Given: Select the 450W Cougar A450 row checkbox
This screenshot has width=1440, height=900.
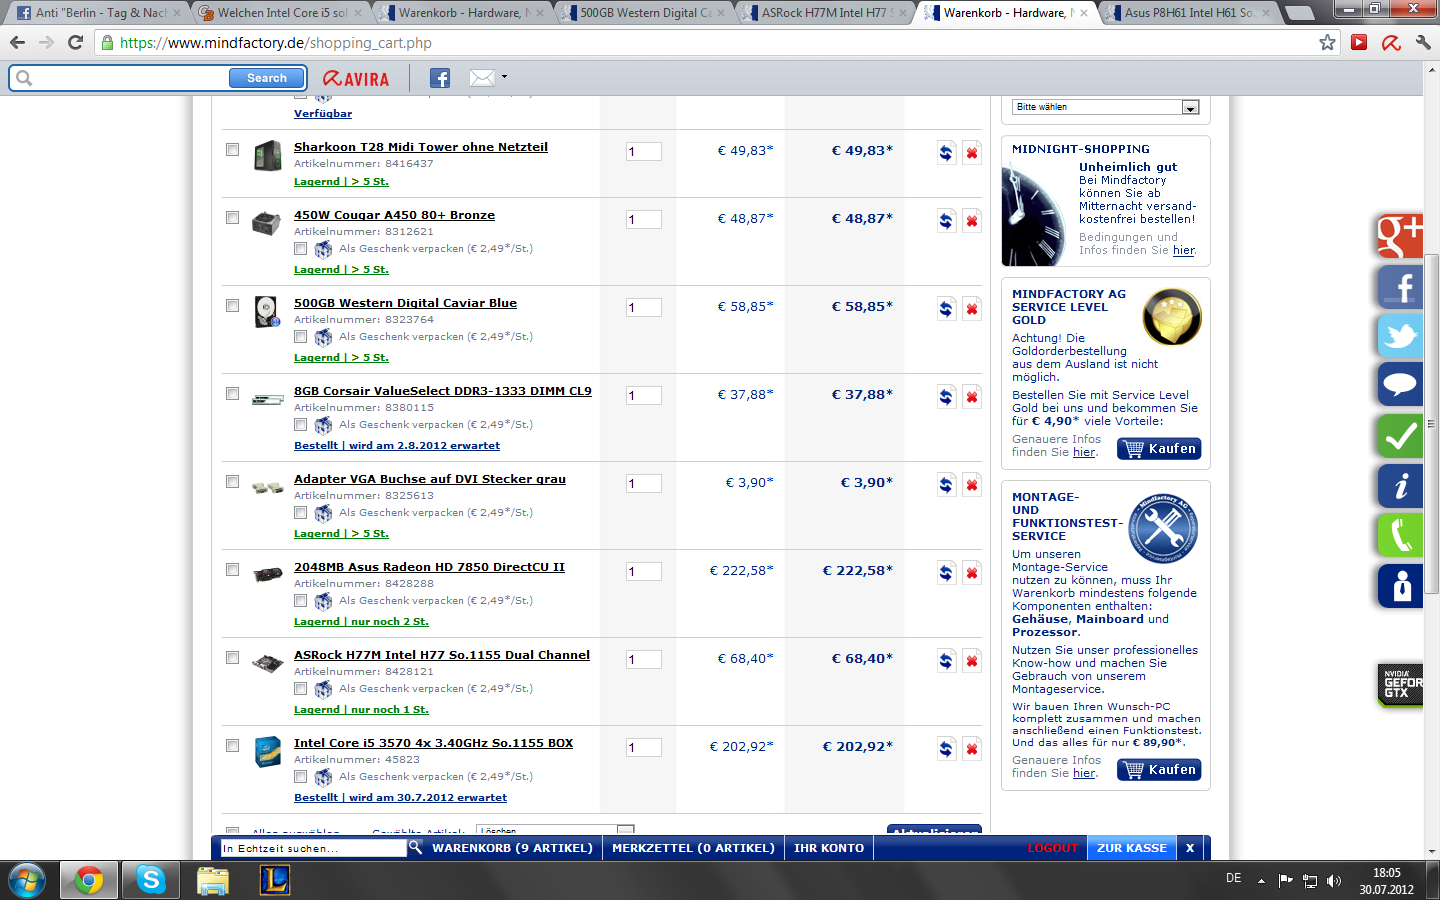Looking at the screenshot, I should [232, 218].
